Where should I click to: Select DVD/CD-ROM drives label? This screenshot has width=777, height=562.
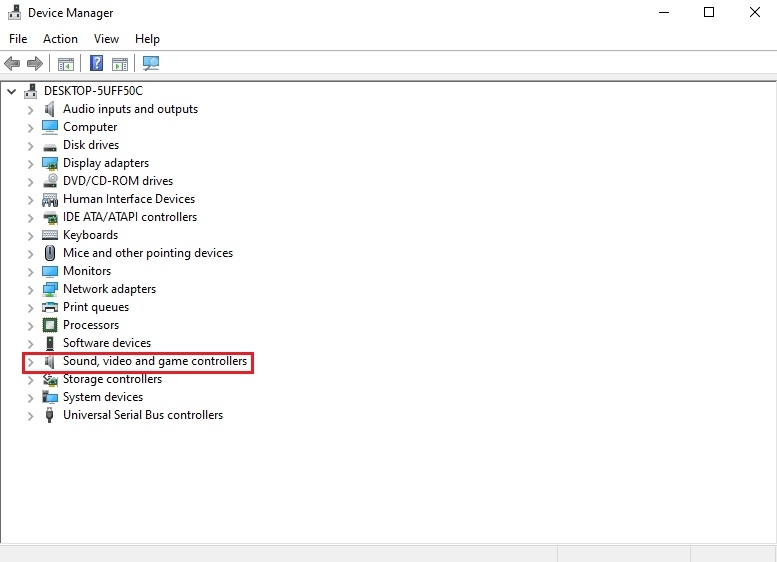tap(118, 181)
